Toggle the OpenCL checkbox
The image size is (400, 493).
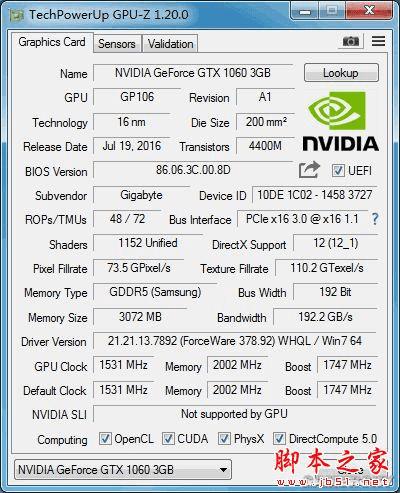pos(105,438)
